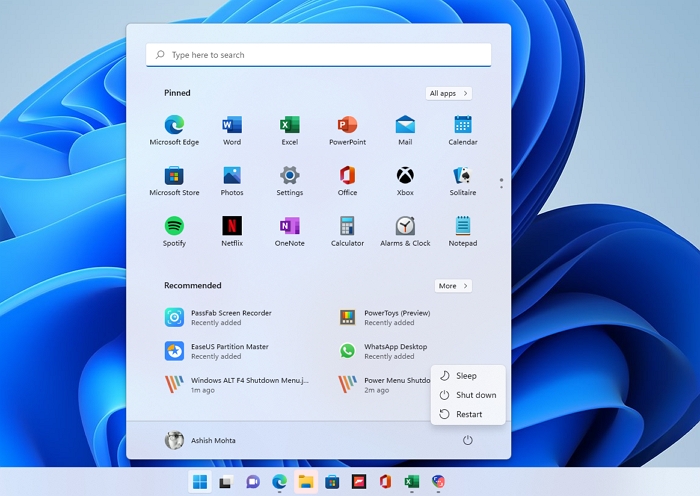Launch Alarms & Clock
Screen dimensions: 700x496
[x=405, y=231]
